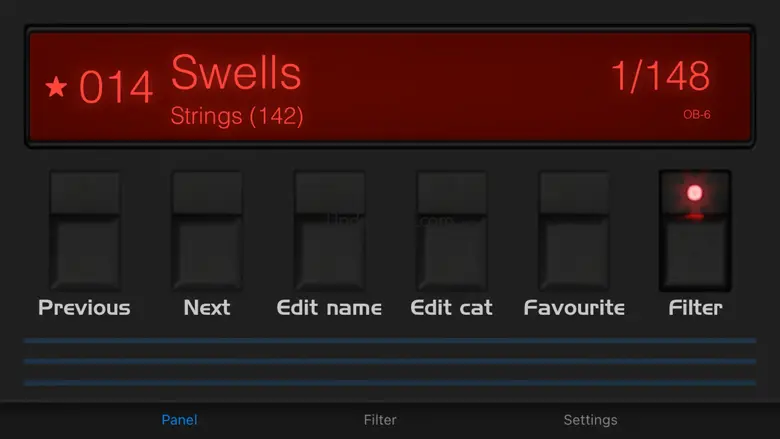Click the star icon beside patch 014

(56, 87)
